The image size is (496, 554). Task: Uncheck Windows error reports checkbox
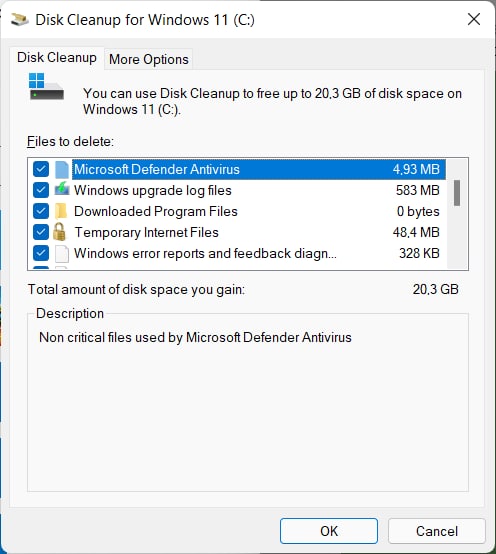pyautogui.click(x=41, y=253)
